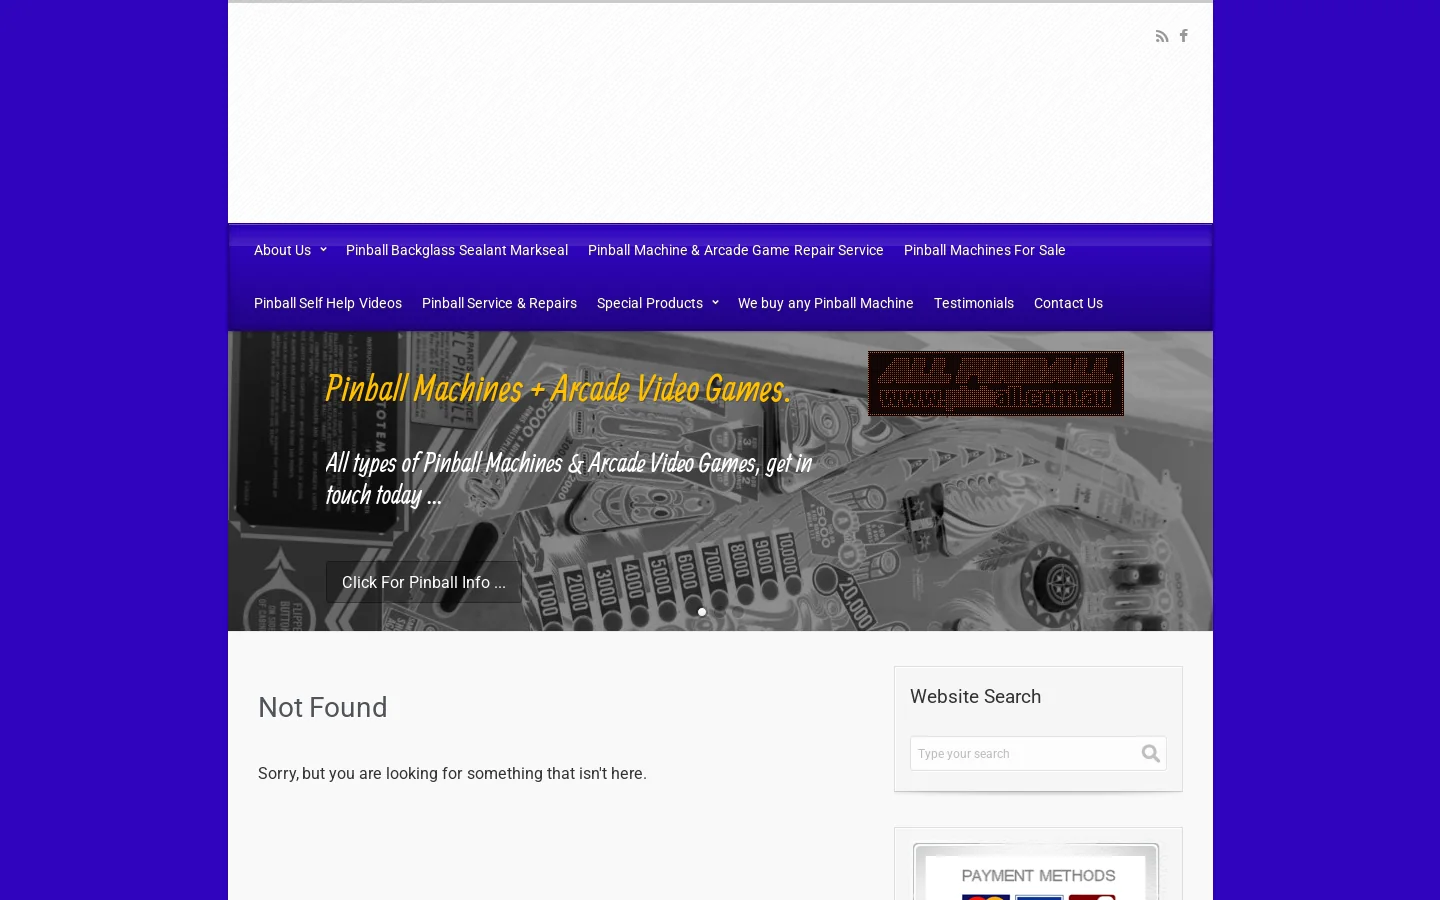Open the Contact Us page
1440x900 pixels.
(x=1068, y=303)
